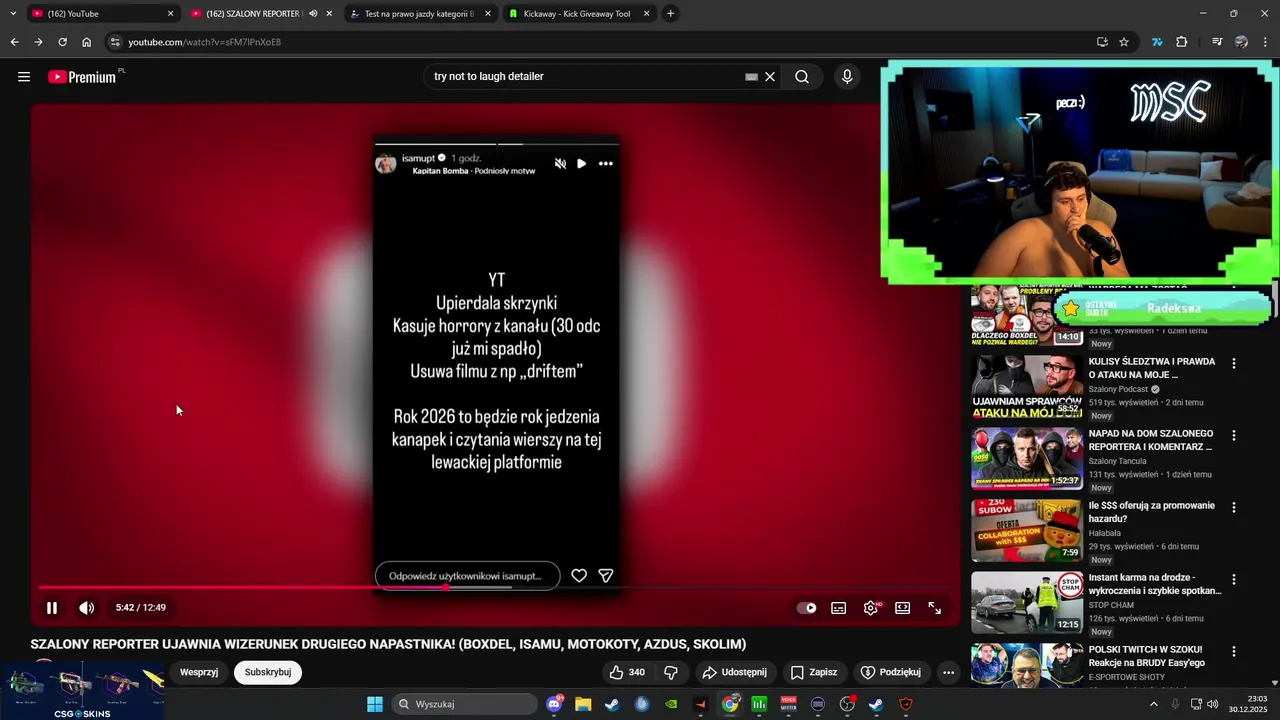Click the Wyszukaj taskbar search box

[x=465, y=704]
